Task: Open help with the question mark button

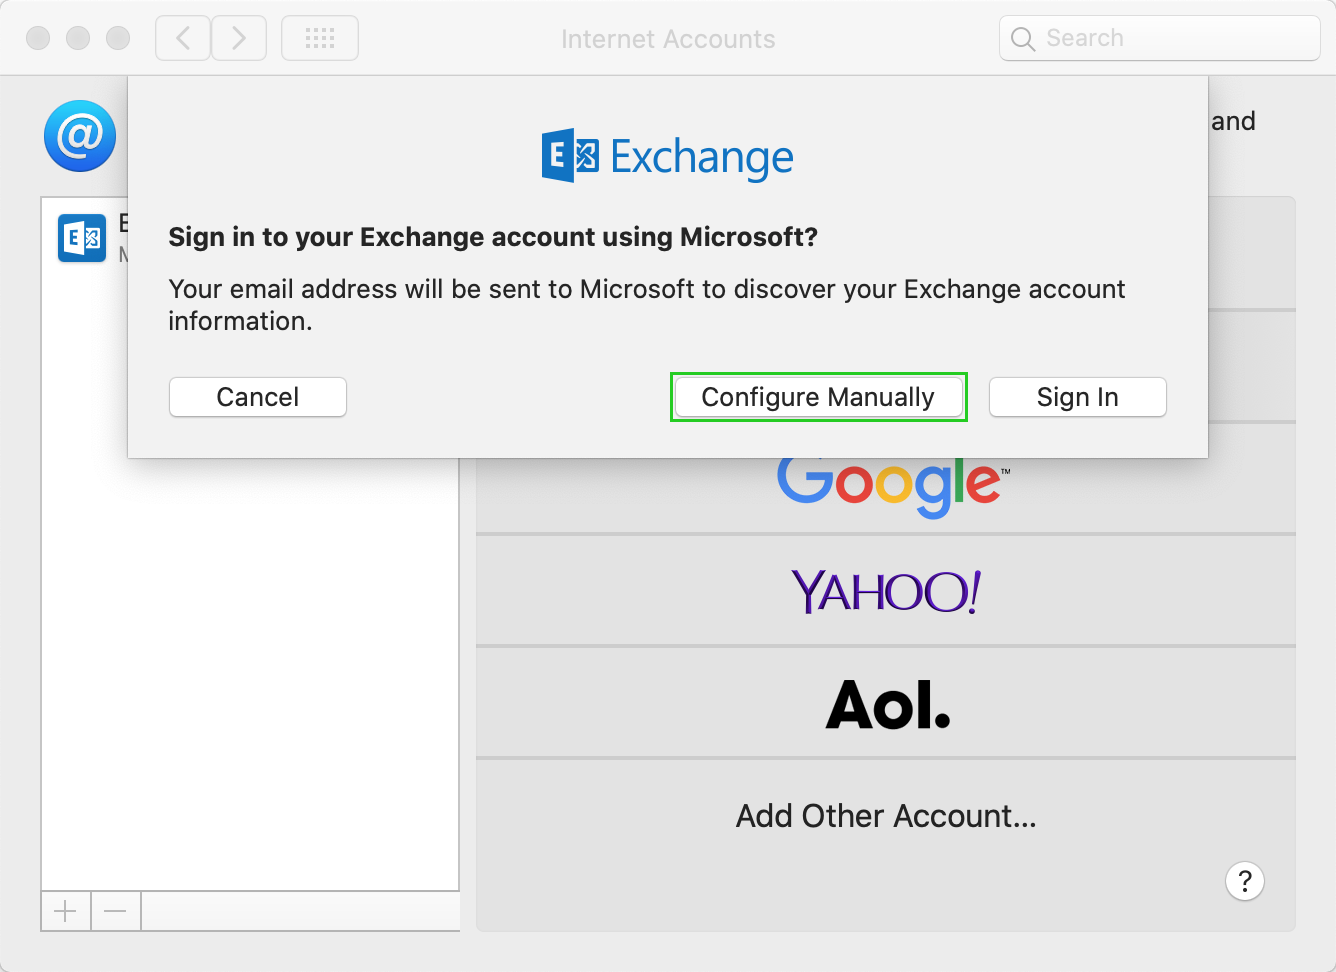Action: pyautogui.click(x=1244, y=881)
